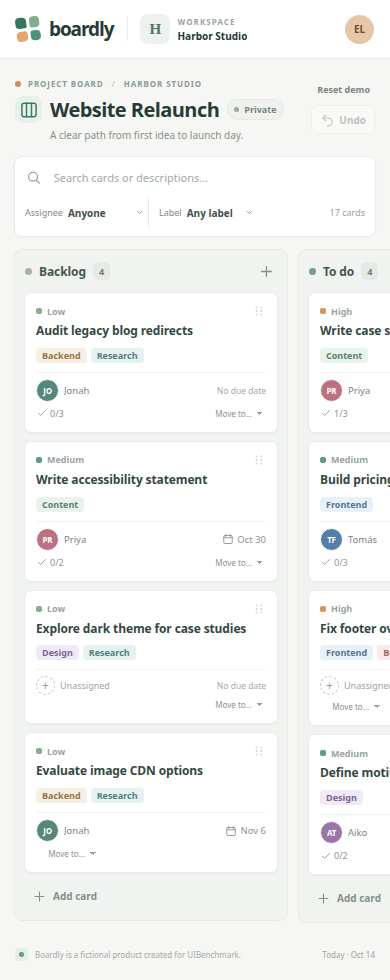
Task: Click the 0/3 checklist checkmark on Audit legacy blog
Action: point(42,413)
